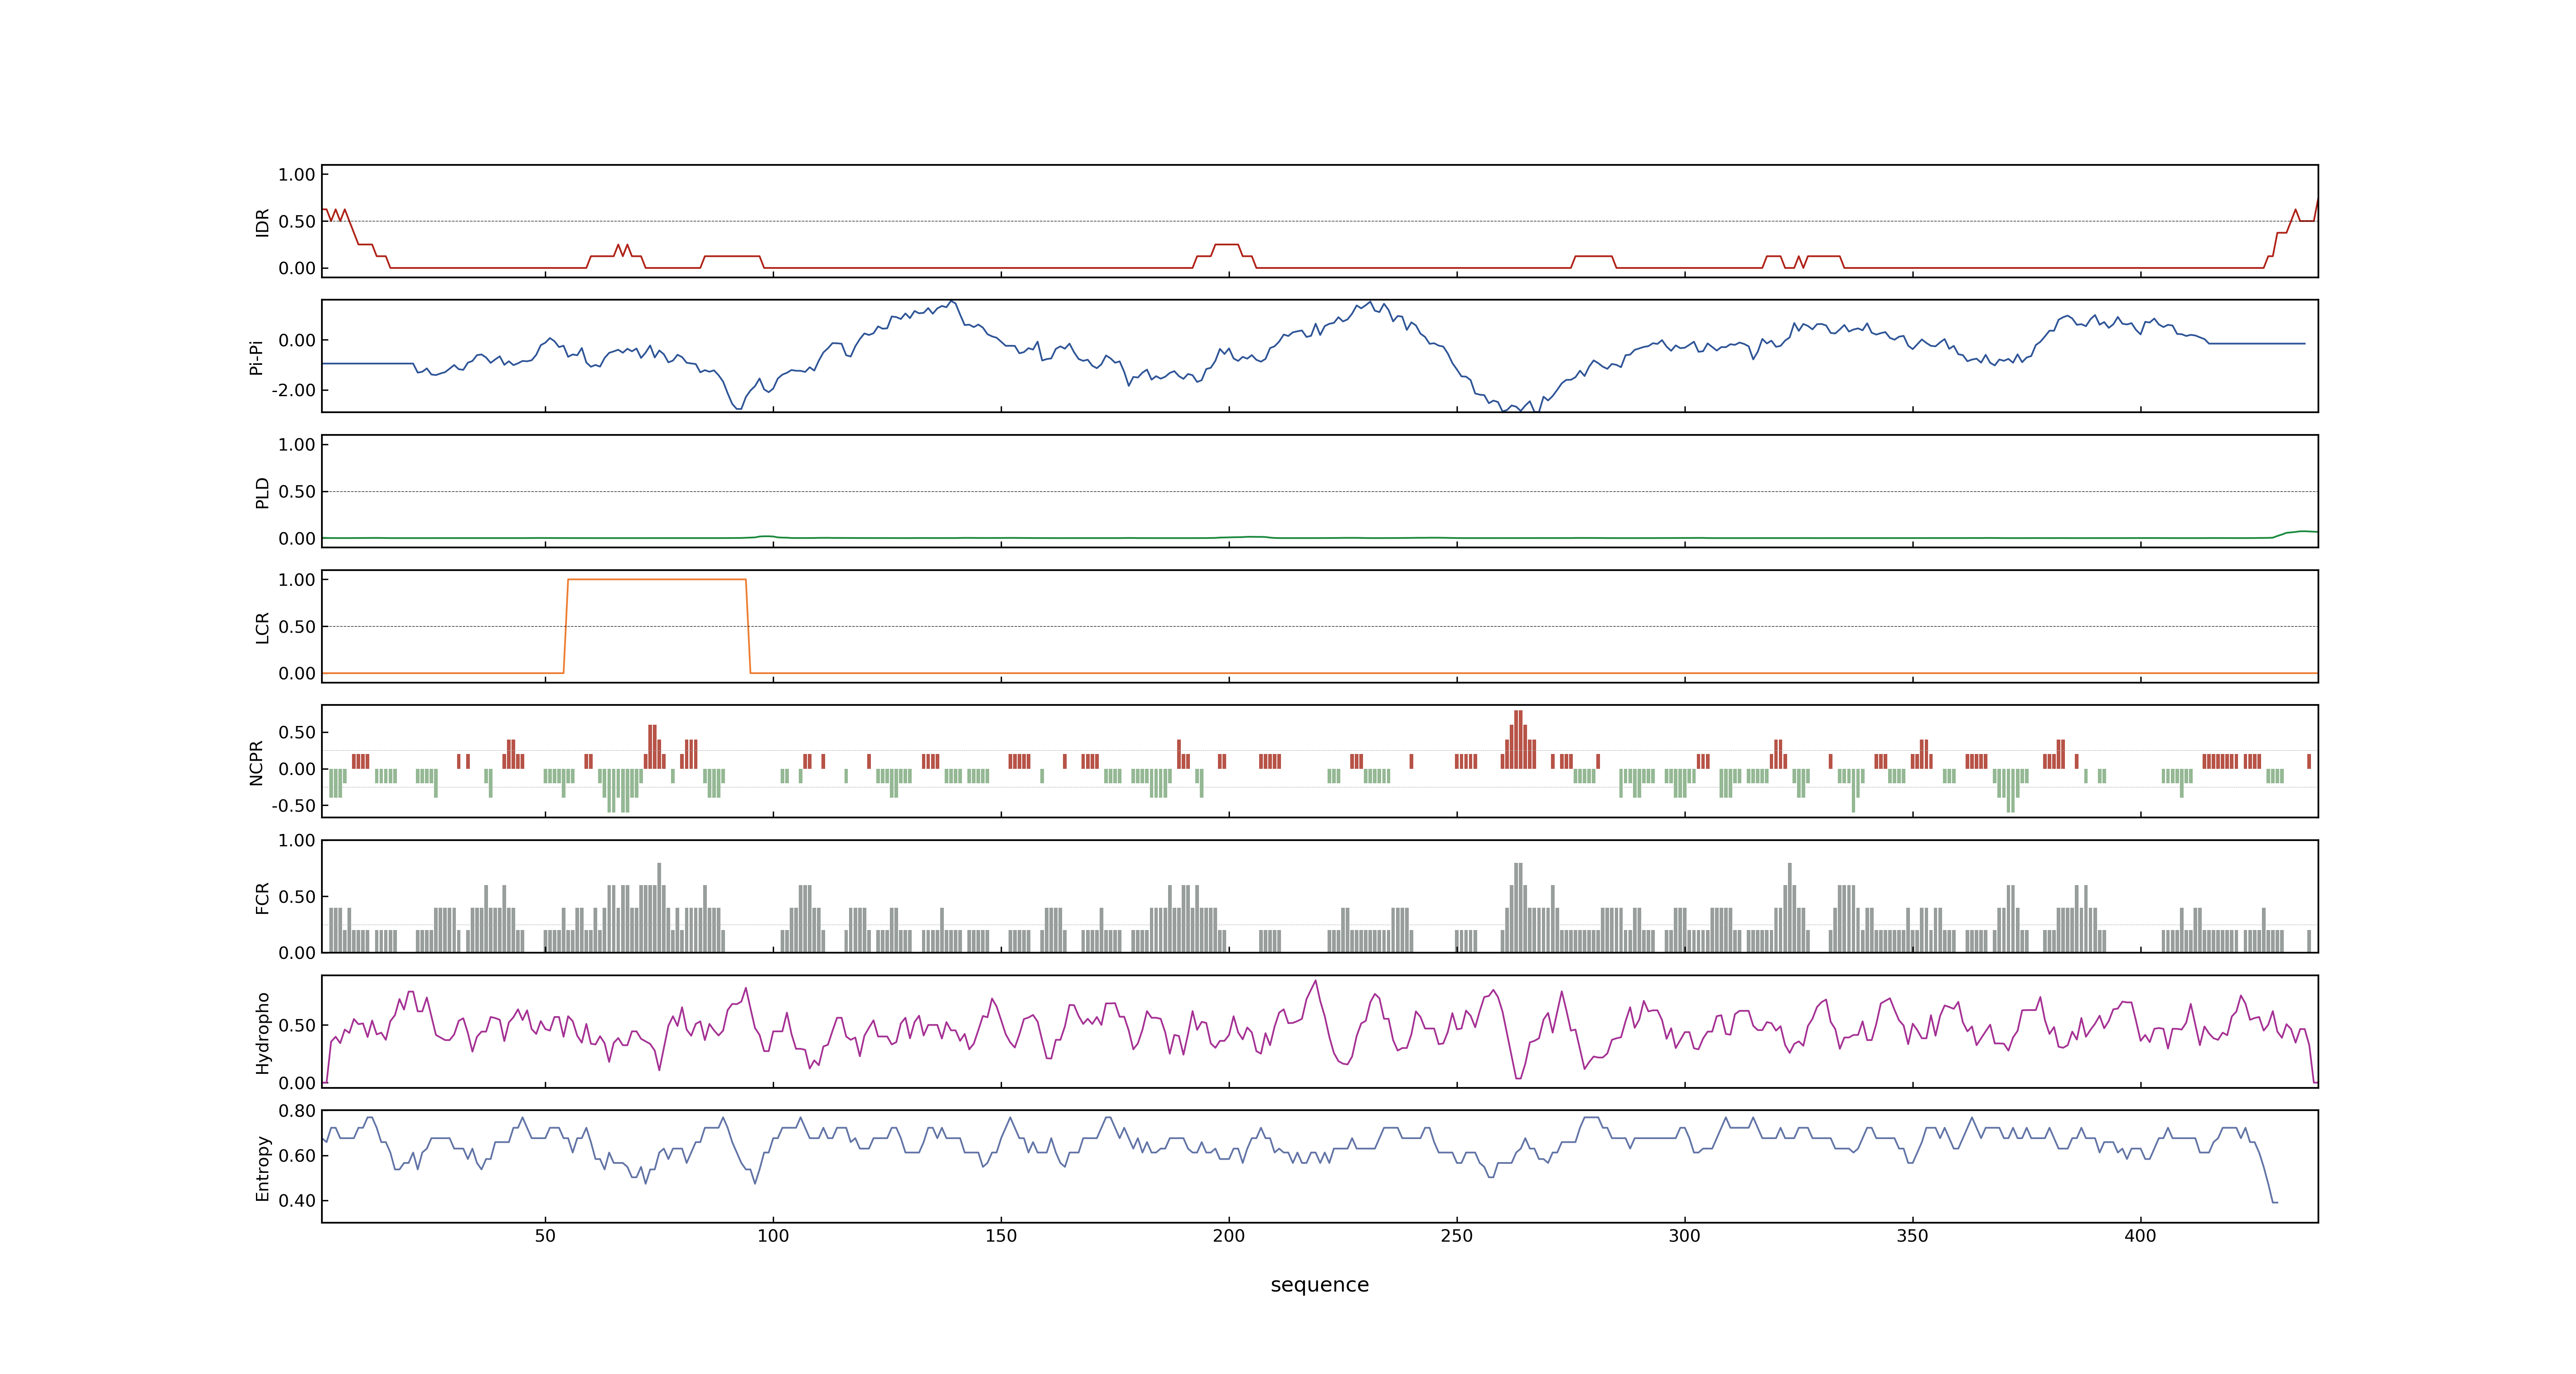Click the "Entropy" y-axis label
2576x1374 pixels.
pos(262,1168)
